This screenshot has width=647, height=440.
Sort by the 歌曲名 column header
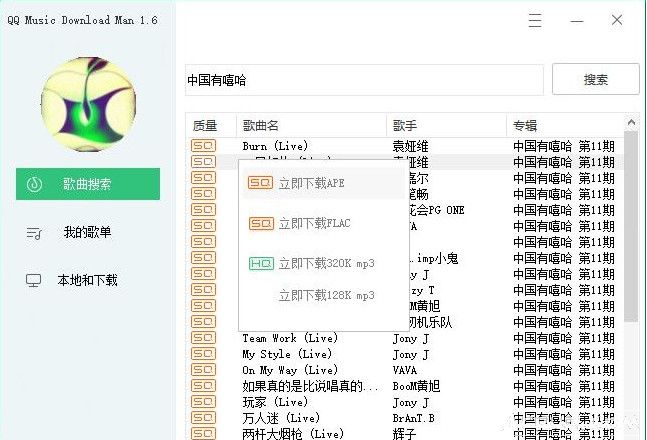(312, 125)
